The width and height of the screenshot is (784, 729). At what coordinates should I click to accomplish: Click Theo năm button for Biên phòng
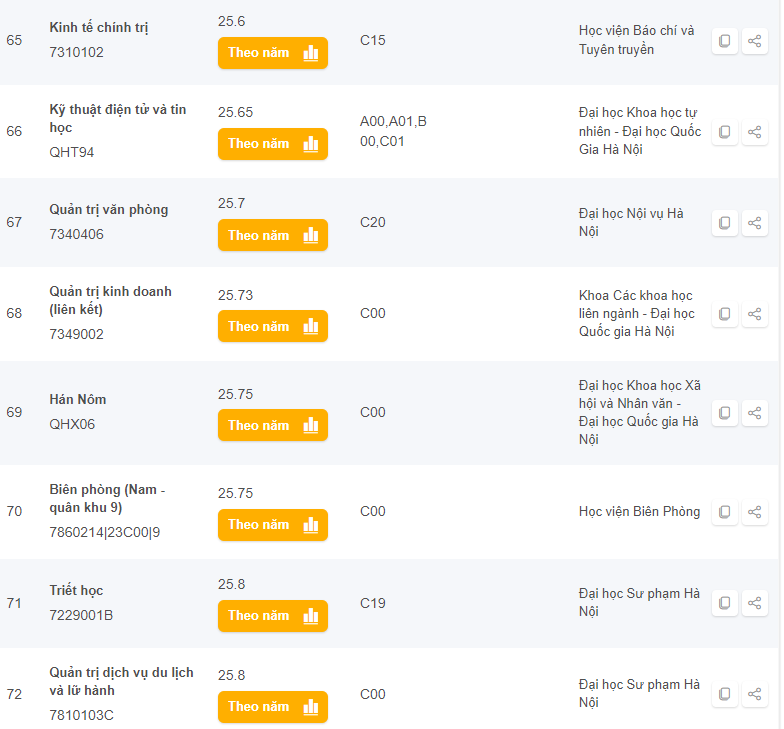(272, 524)
